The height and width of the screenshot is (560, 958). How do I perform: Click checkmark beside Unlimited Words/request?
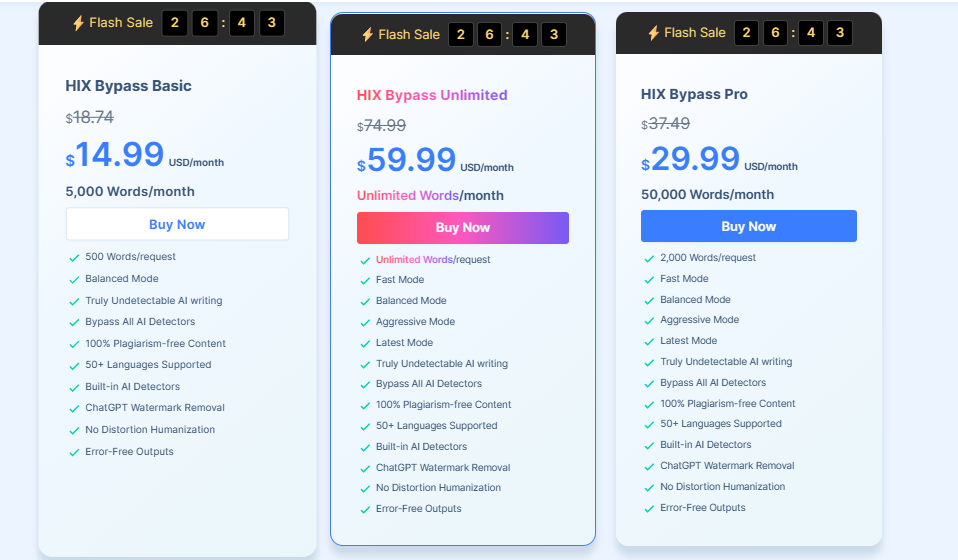tap(365, 260)
